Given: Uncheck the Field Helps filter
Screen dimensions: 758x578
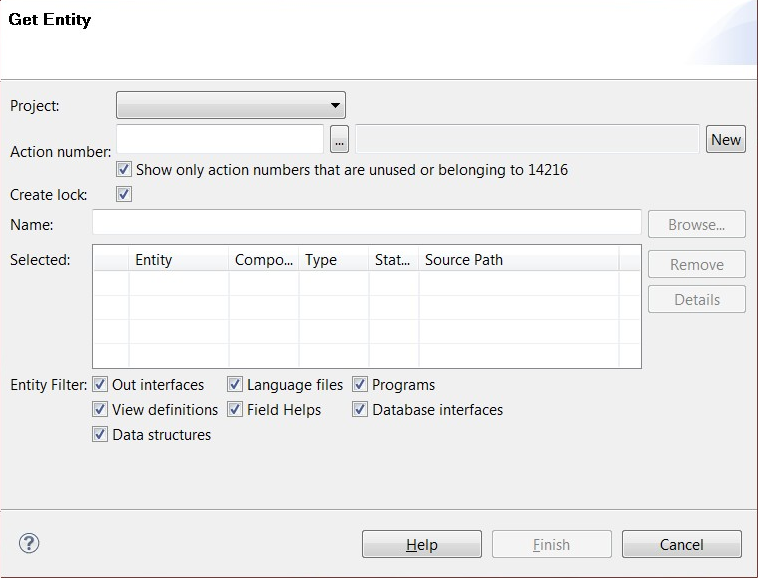Looking at the screenshot, I should [x=235, y=410].
